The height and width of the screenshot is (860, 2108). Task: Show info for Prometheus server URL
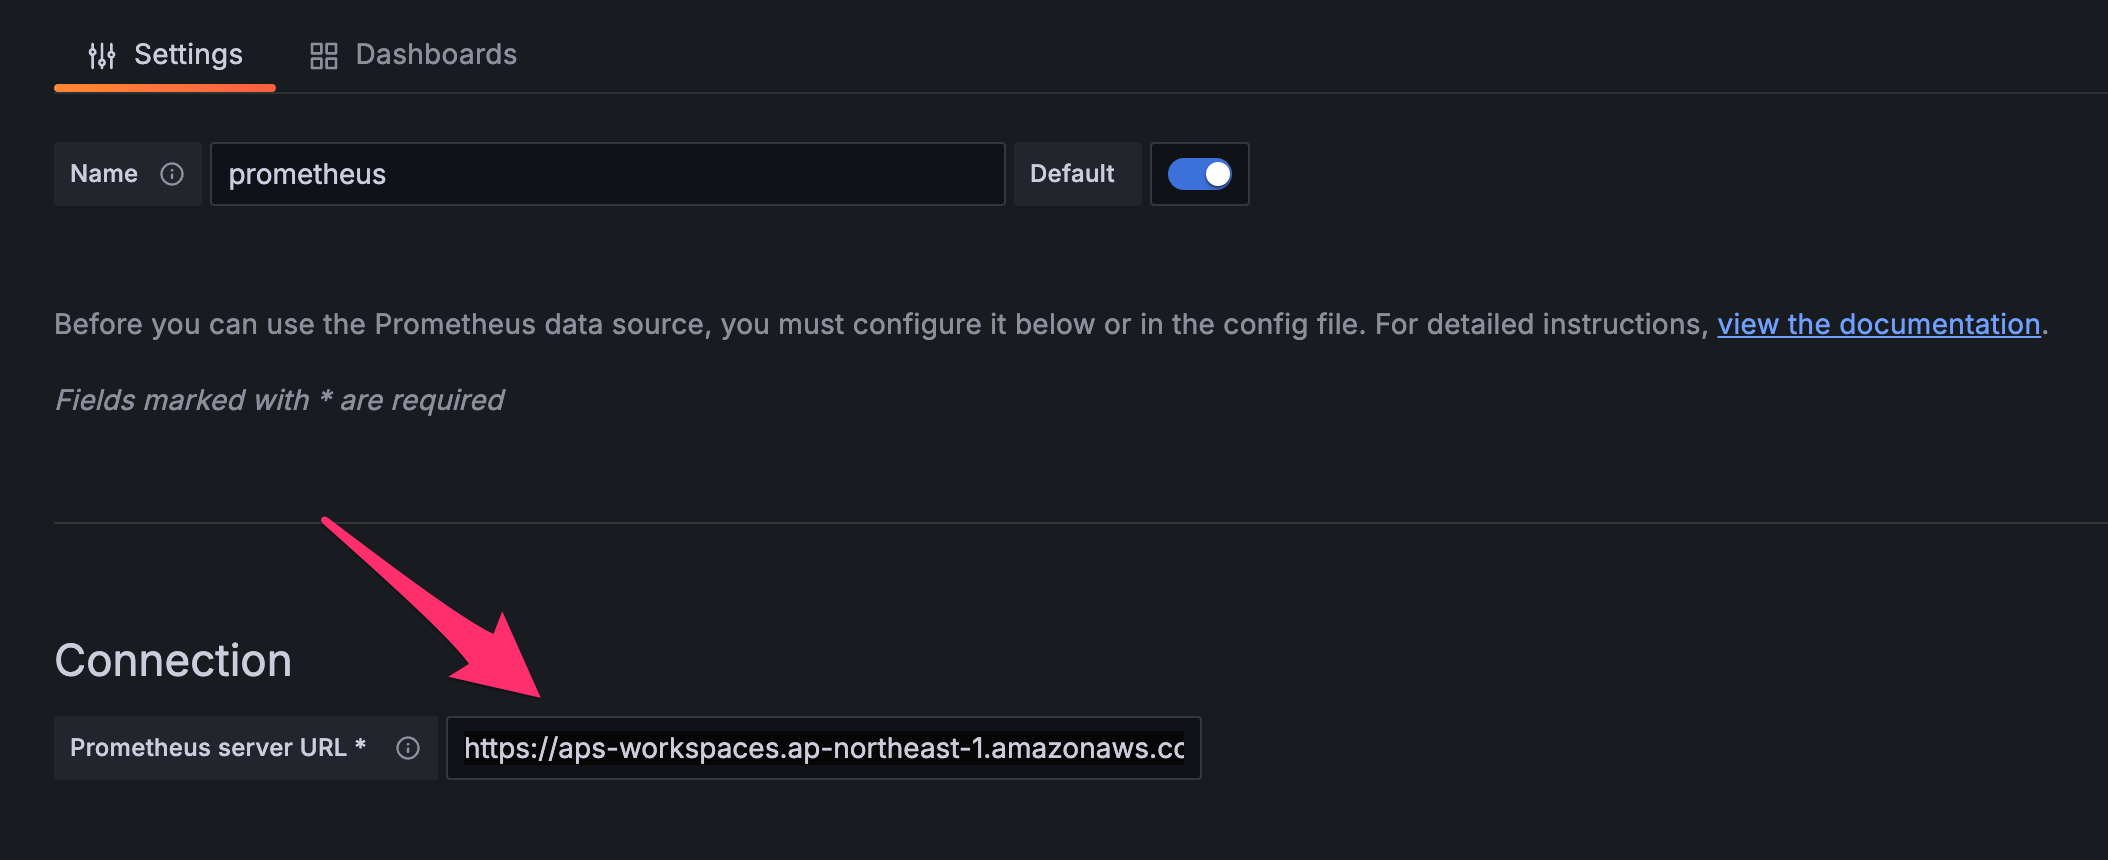coord(408,748)
